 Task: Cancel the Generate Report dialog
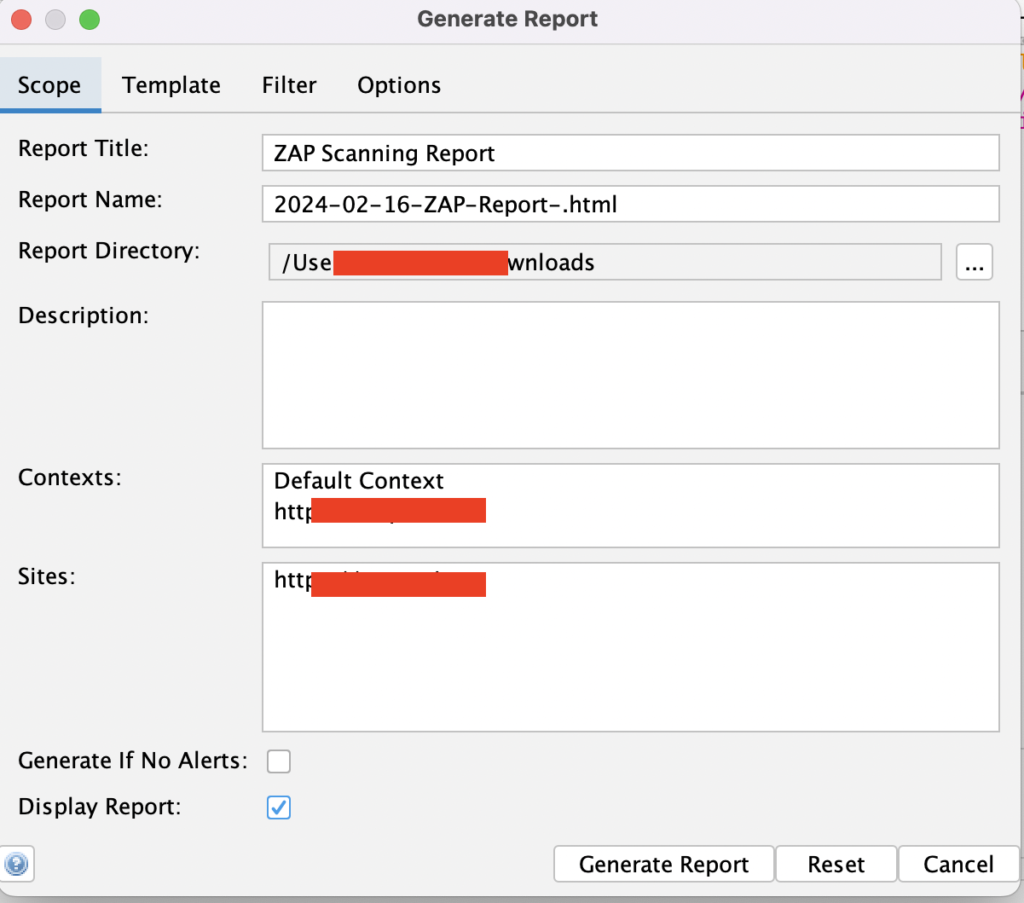[x=958, y=864]
